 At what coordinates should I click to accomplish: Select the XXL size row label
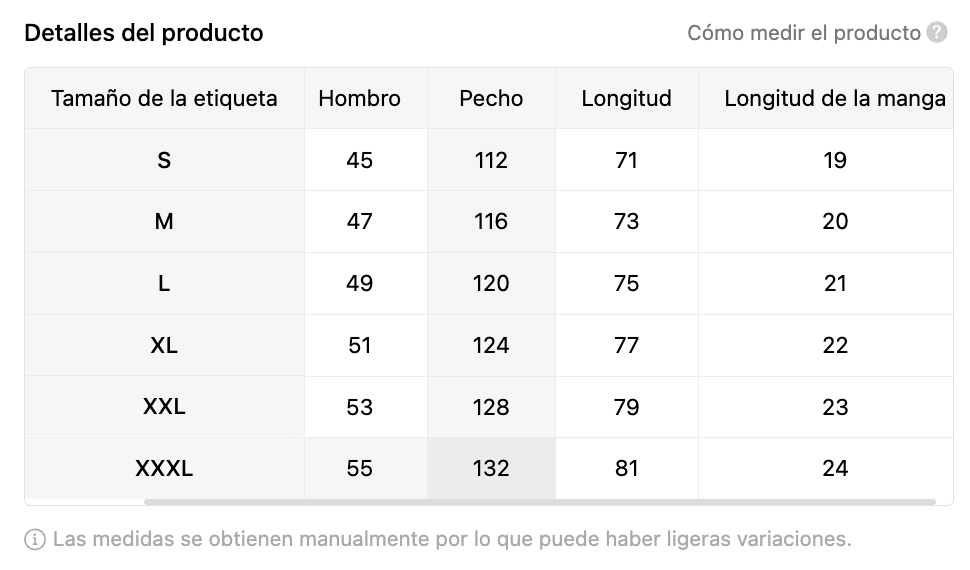click(164, 407)
